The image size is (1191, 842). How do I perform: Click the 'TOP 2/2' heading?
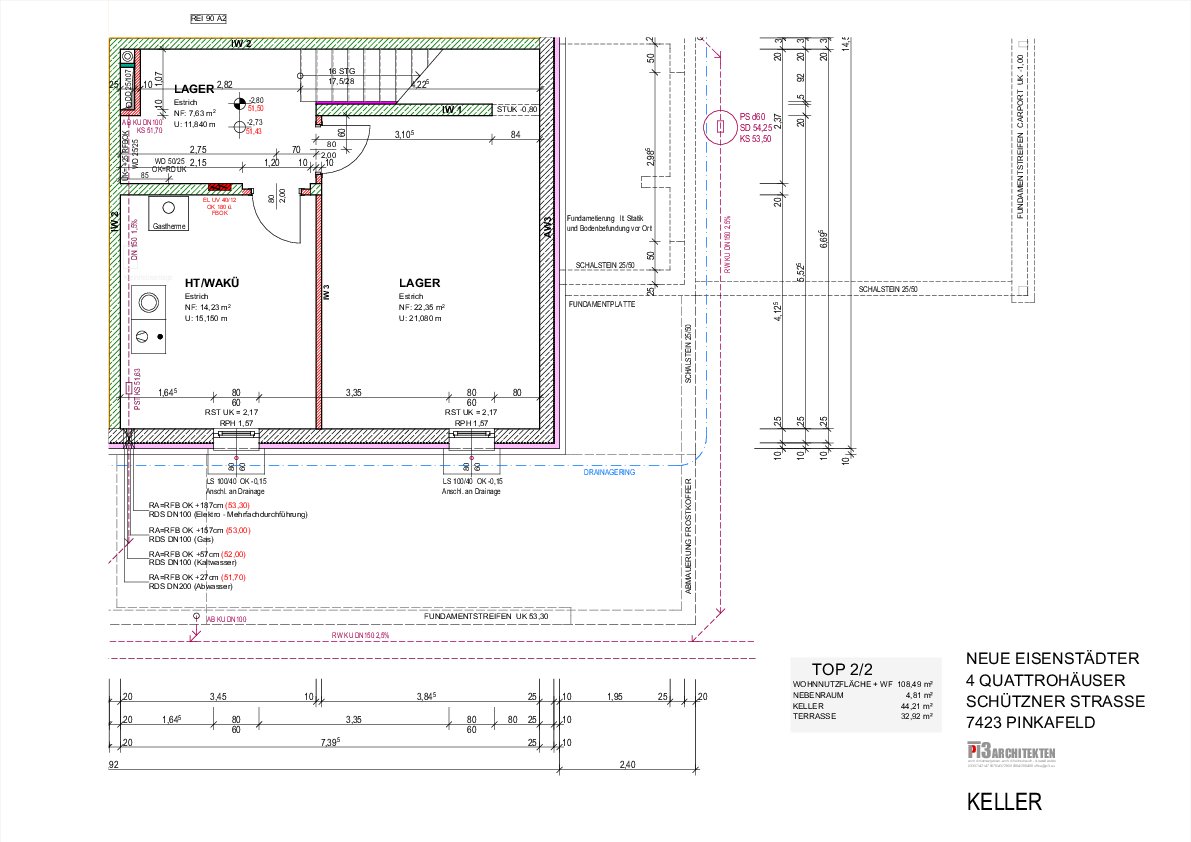[842, 670]
